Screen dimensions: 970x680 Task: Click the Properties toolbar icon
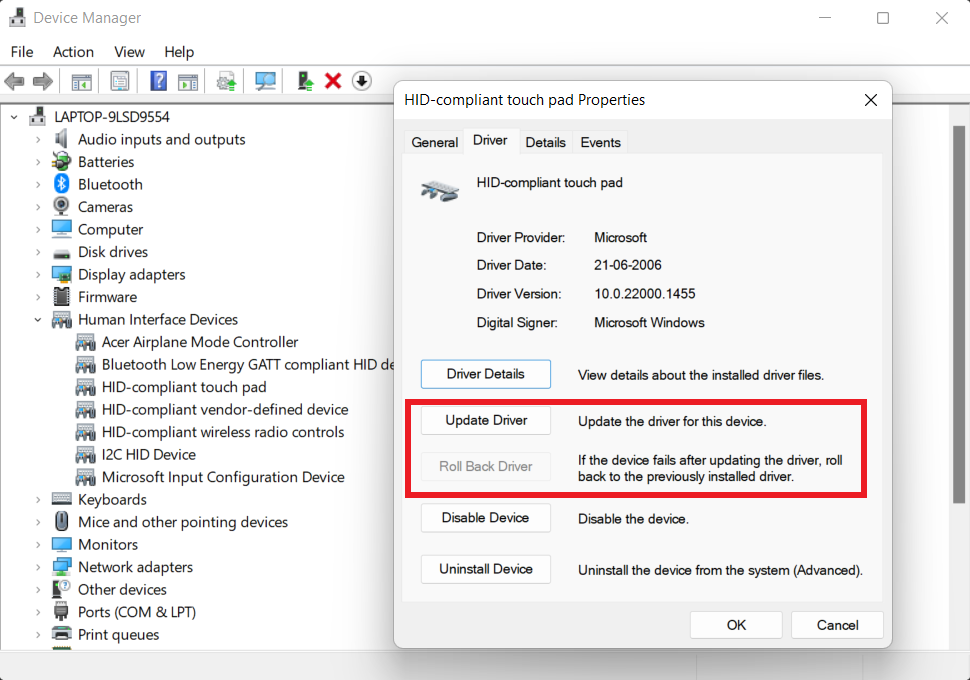pos(119,81)
